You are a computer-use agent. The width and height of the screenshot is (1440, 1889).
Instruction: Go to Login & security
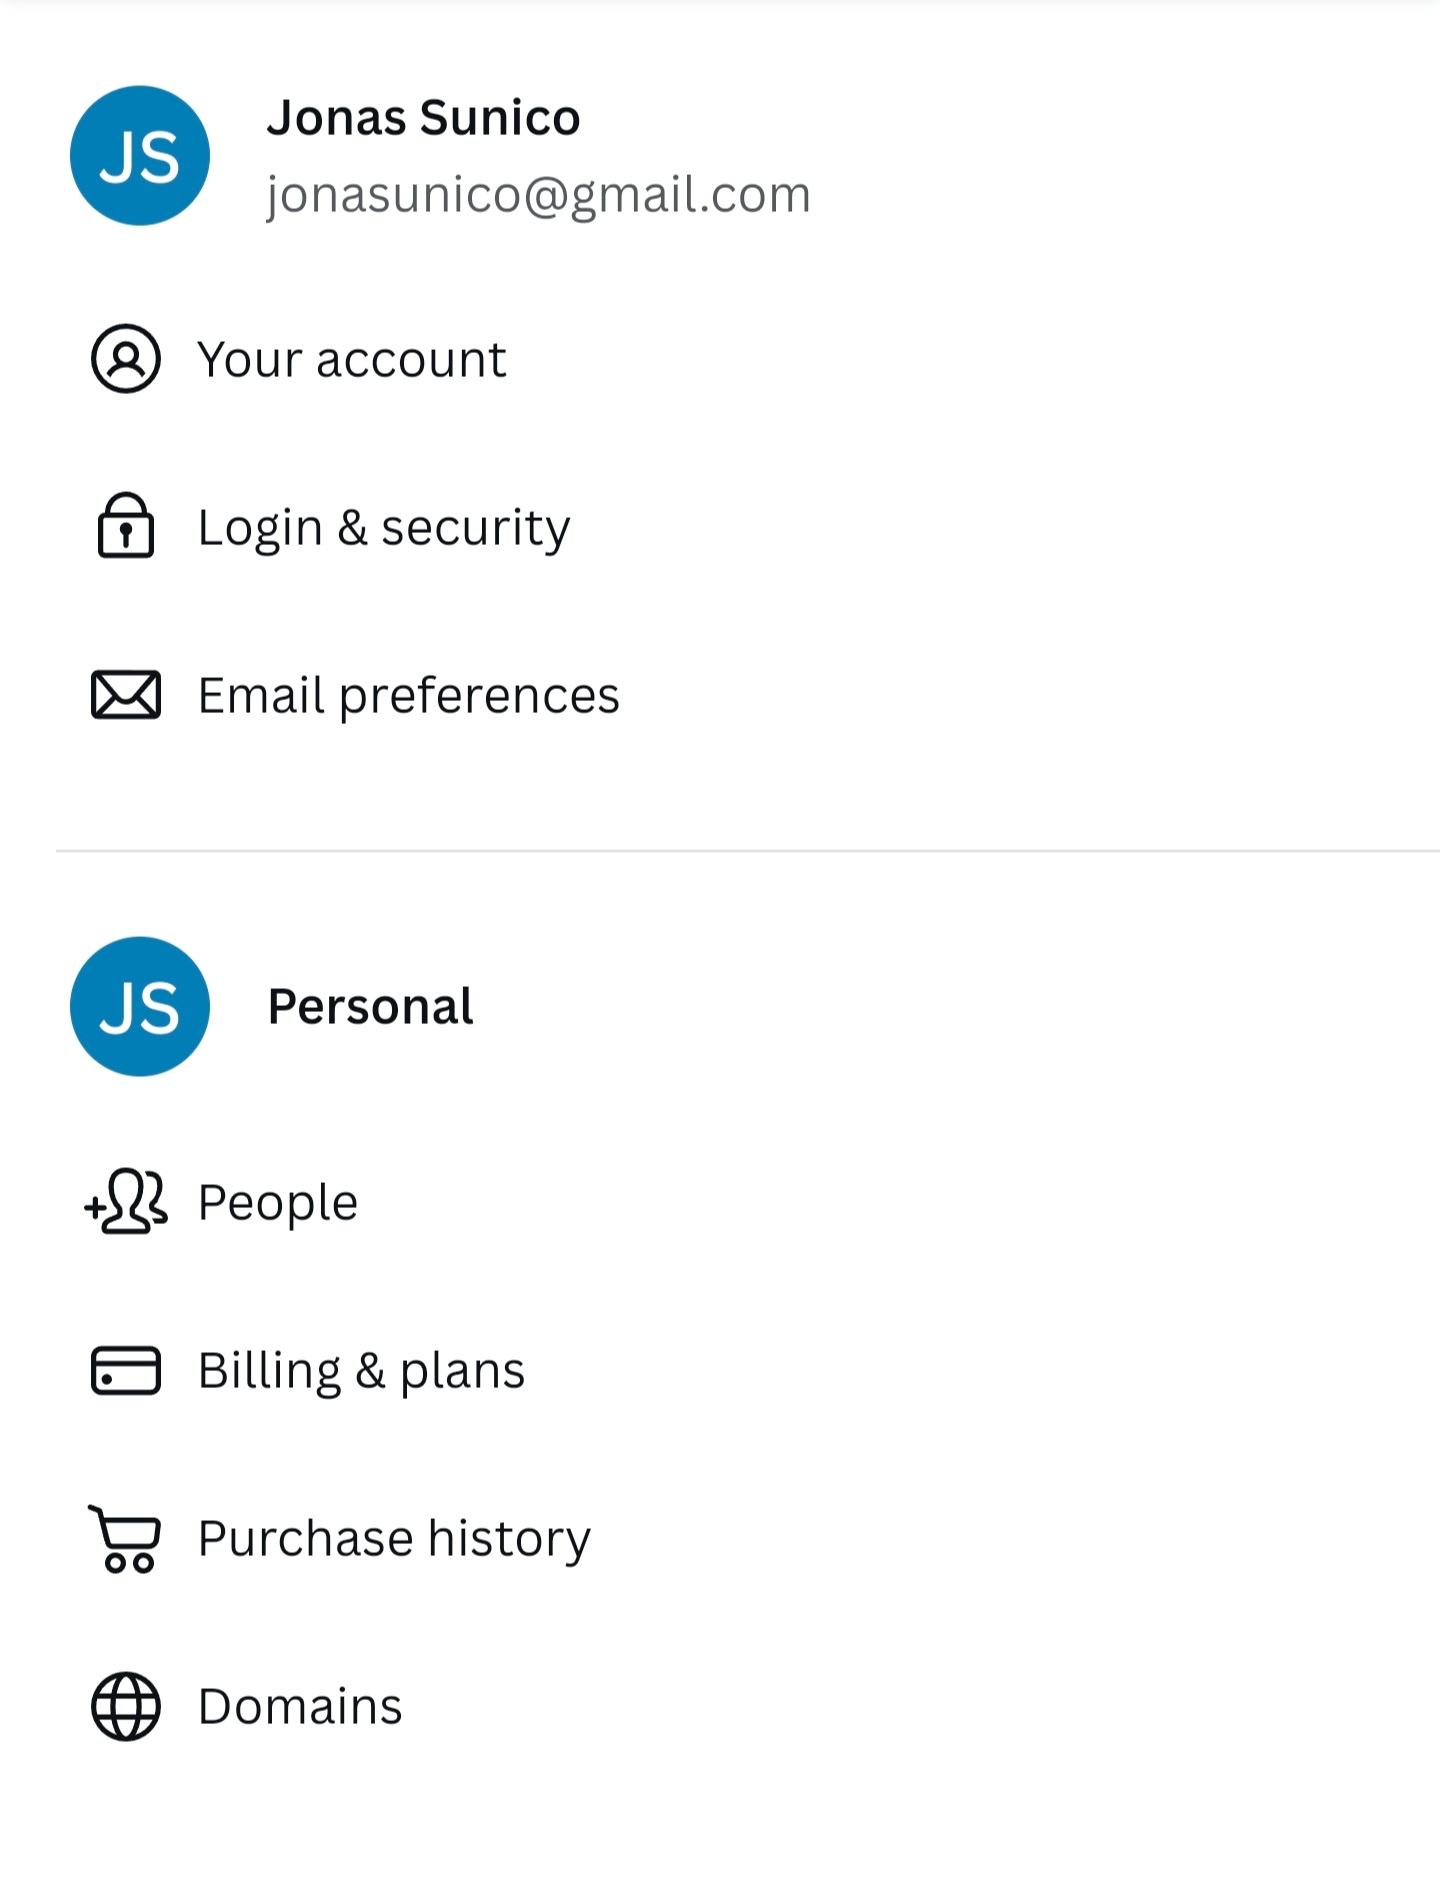384,527
